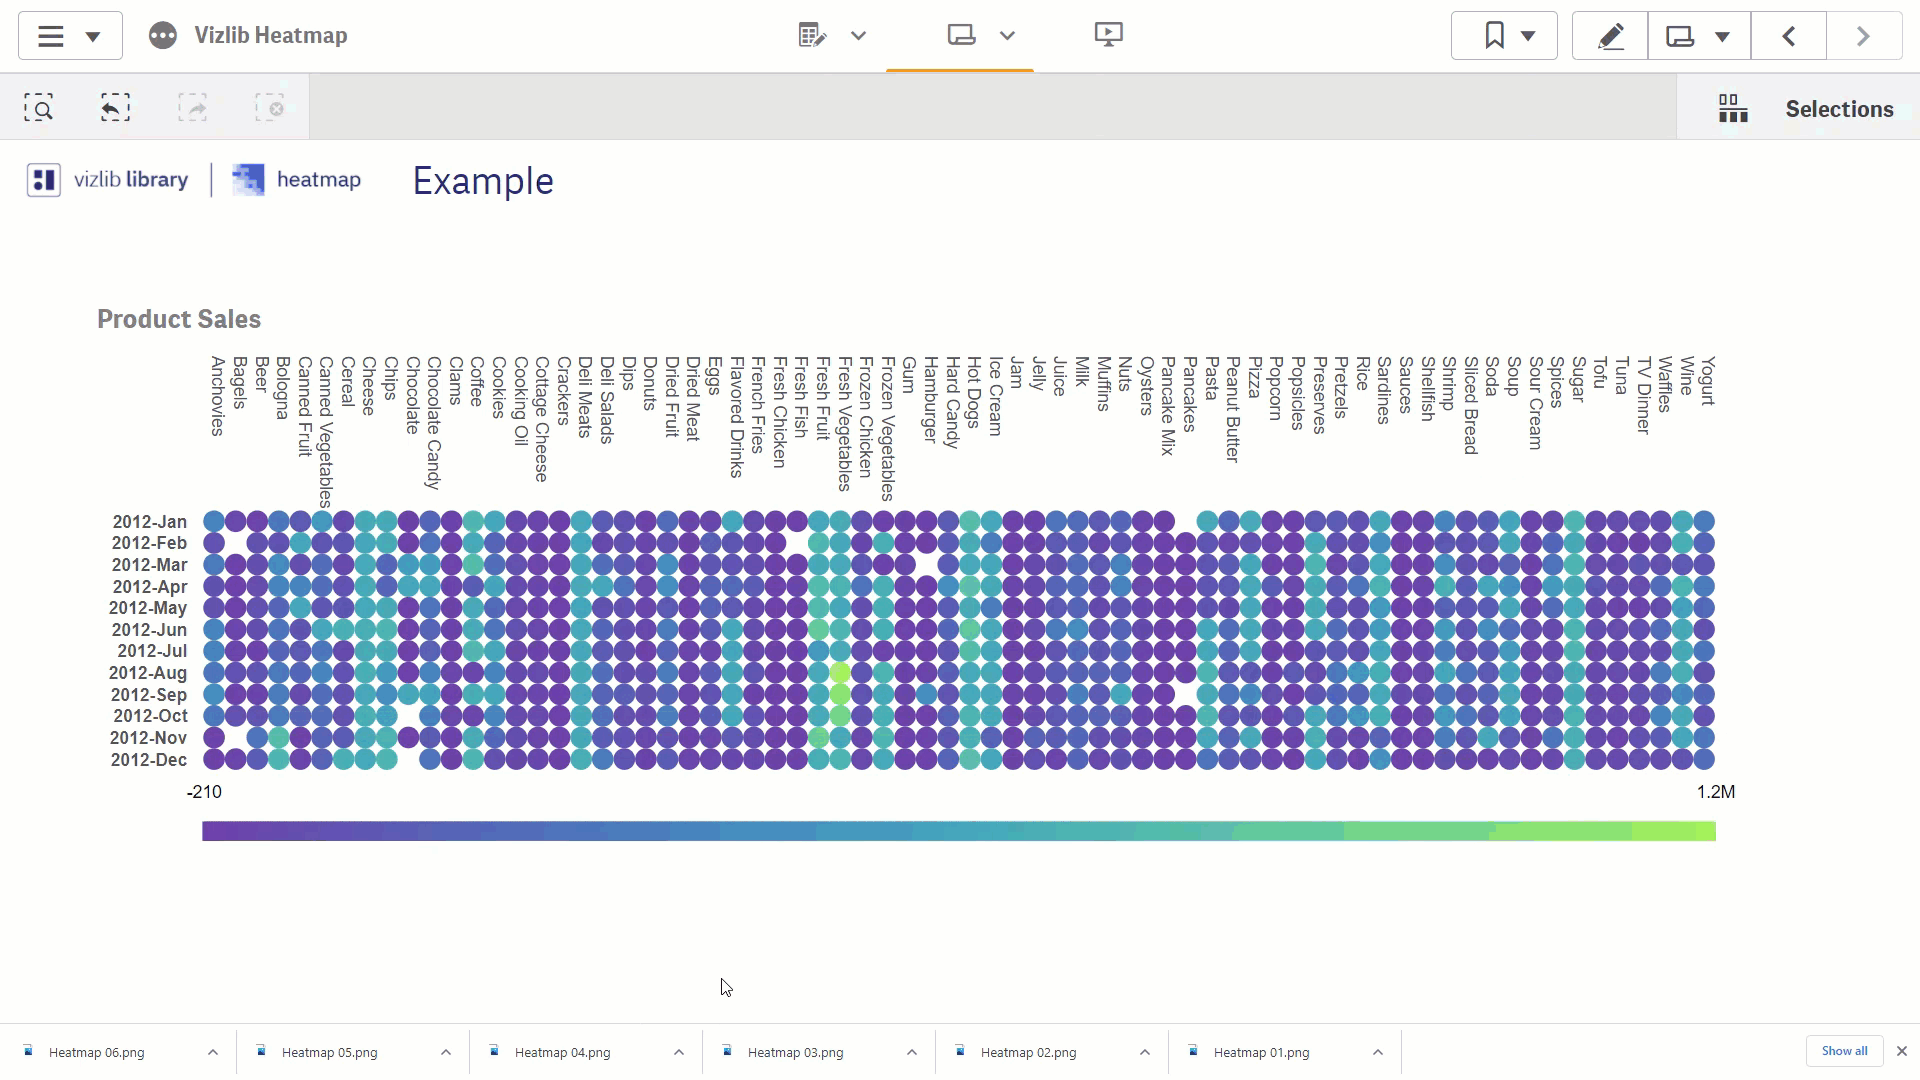Open the analysis sheet tab
Viewport: 1920px width, 1080px height.
point(961,35)
